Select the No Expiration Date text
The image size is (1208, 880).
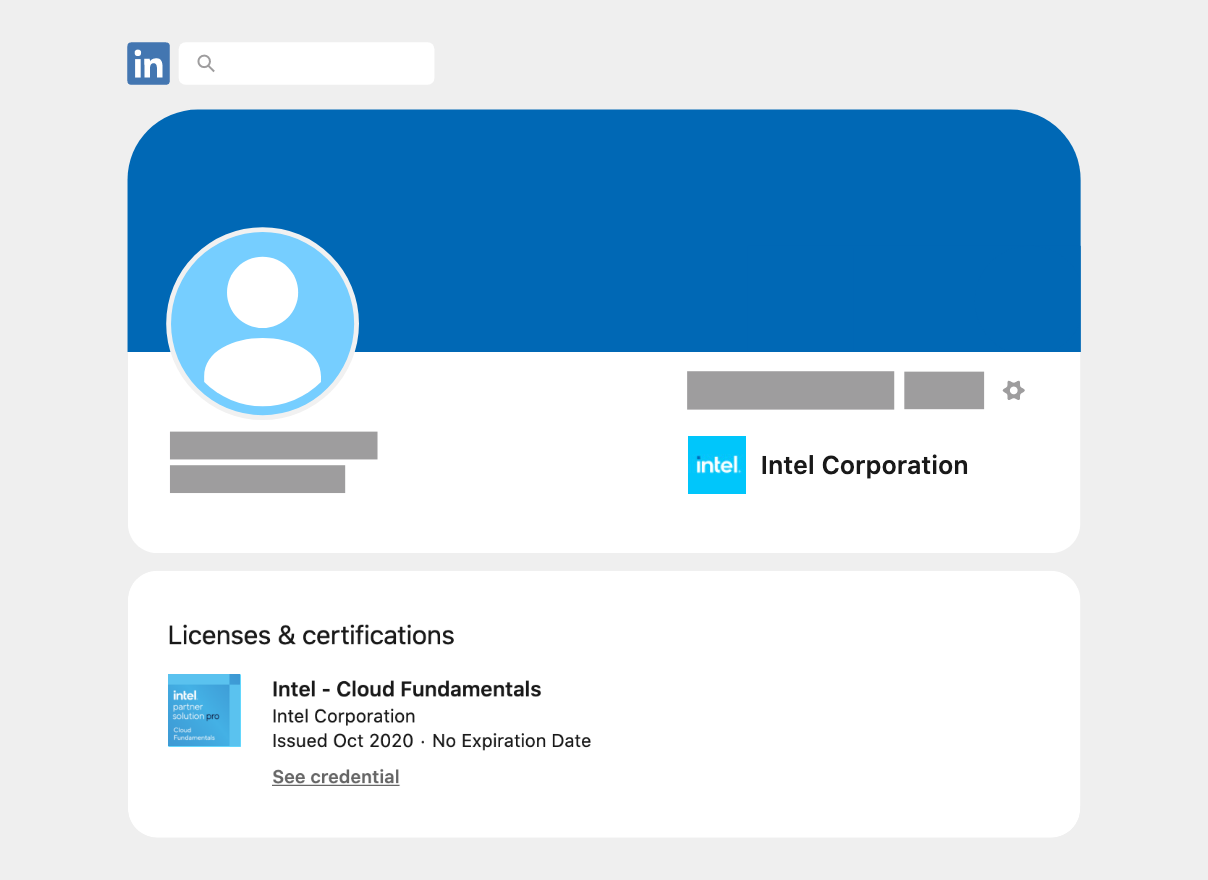pyautogui.click(x=512, y=741)
